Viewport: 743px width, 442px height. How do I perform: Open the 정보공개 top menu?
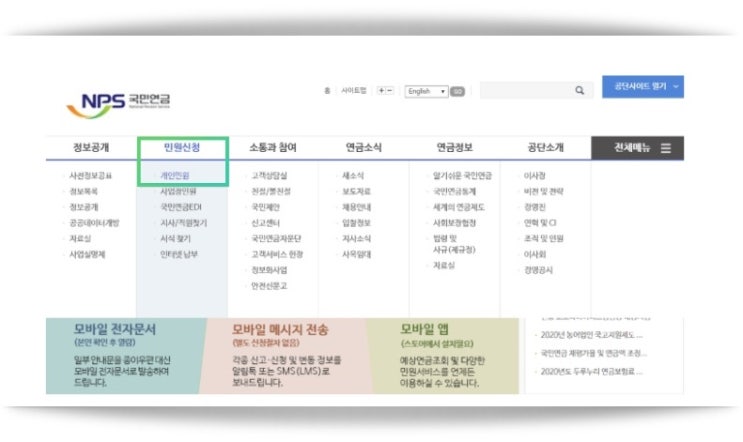pos(91,147)
